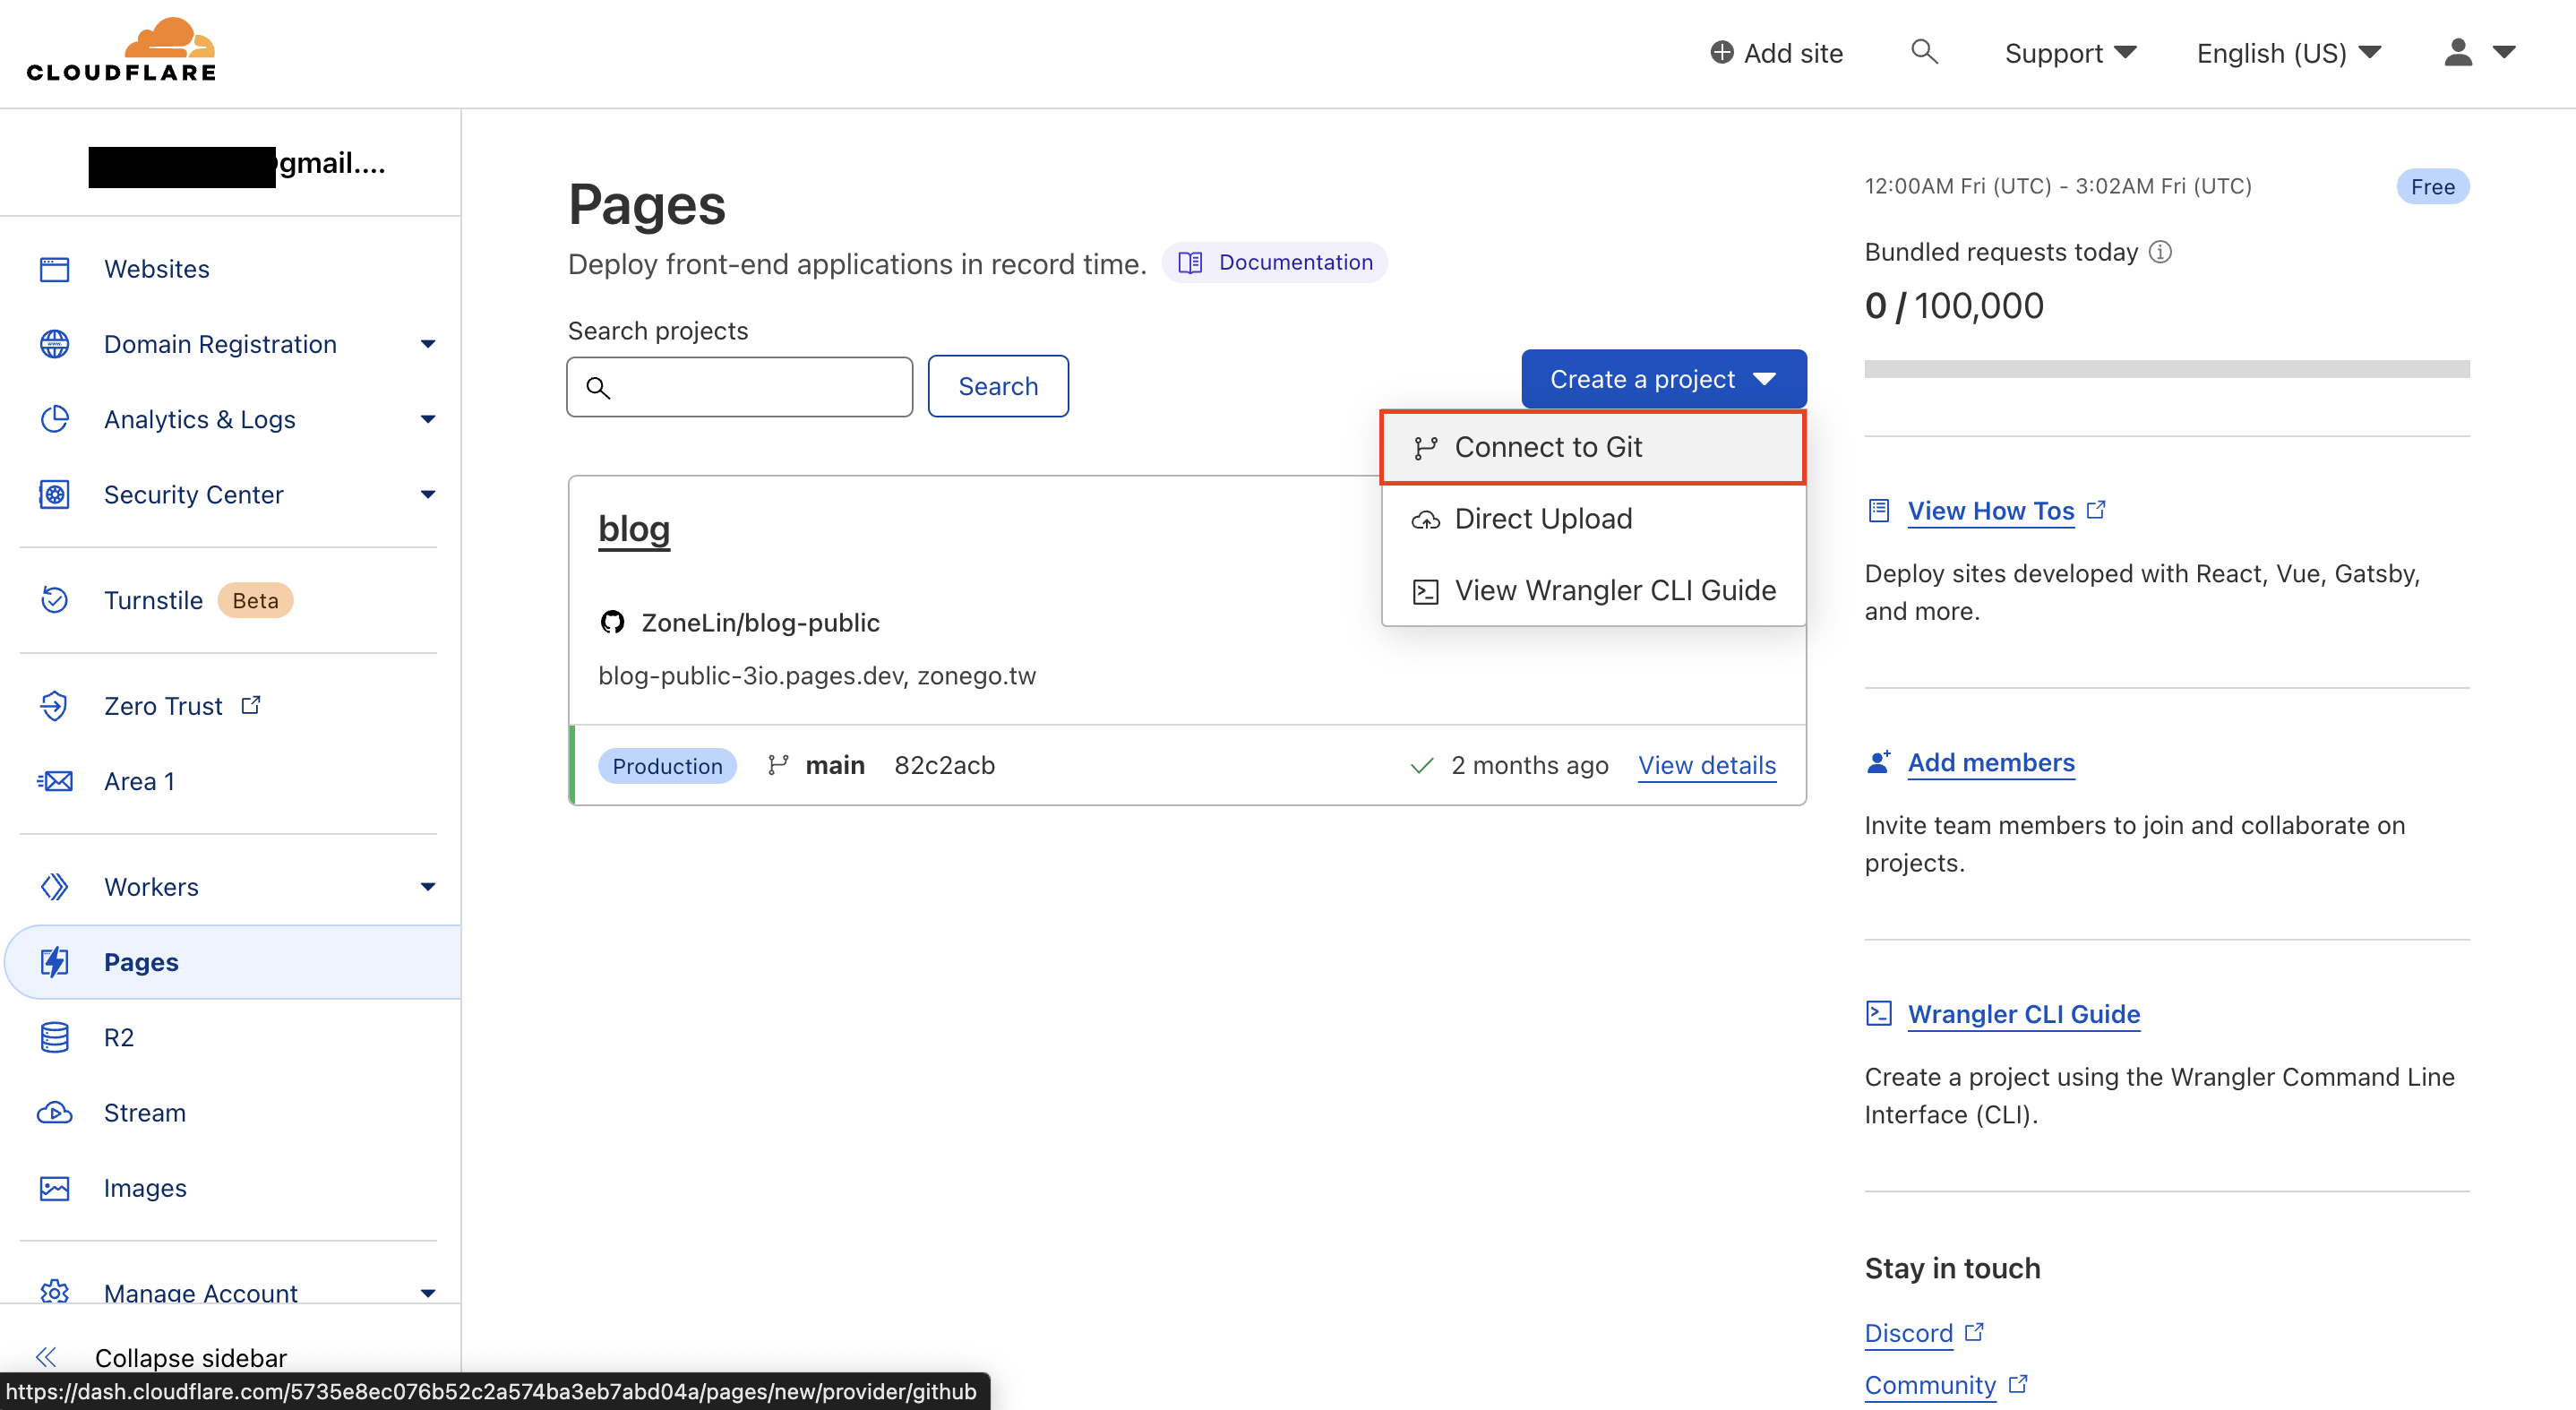The height and width of the screenshot is (1410, 2576).
Task: Click the Manage Account gear icon
Action: (x=54, y=1292)
